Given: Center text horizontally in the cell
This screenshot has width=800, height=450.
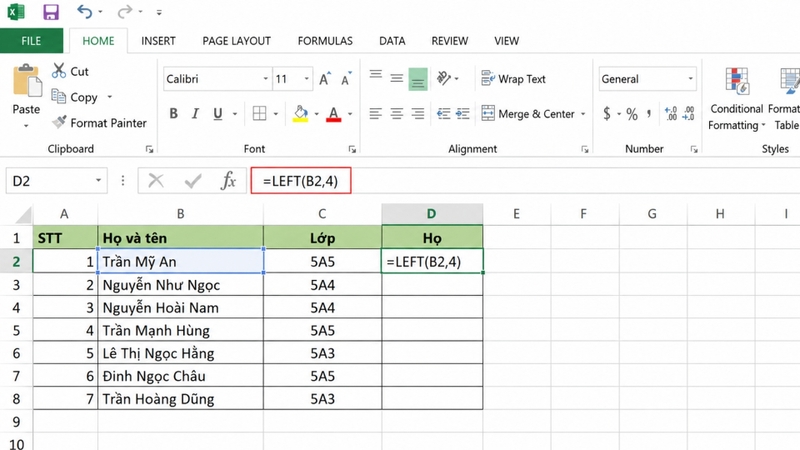Looking at the screenshot, I should tap(396, 113).
